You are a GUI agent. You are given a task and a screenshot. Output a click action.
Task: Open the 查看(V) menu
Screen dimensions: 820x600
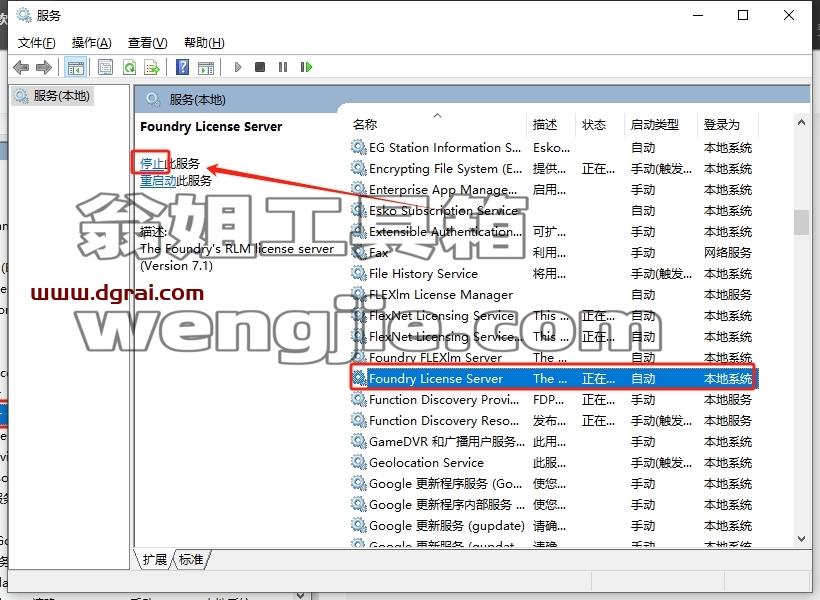147,43
